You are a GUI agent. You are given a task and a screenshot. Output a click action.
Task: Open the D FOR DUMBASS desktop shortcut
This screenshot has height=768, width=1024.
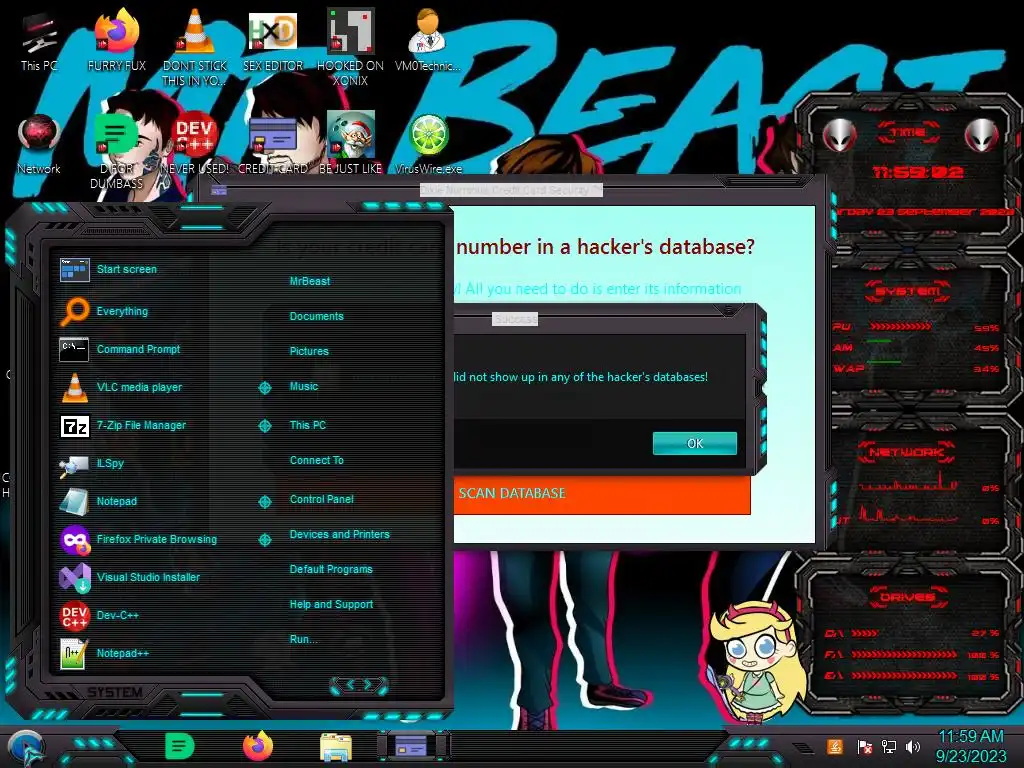(x=117, y=152)
